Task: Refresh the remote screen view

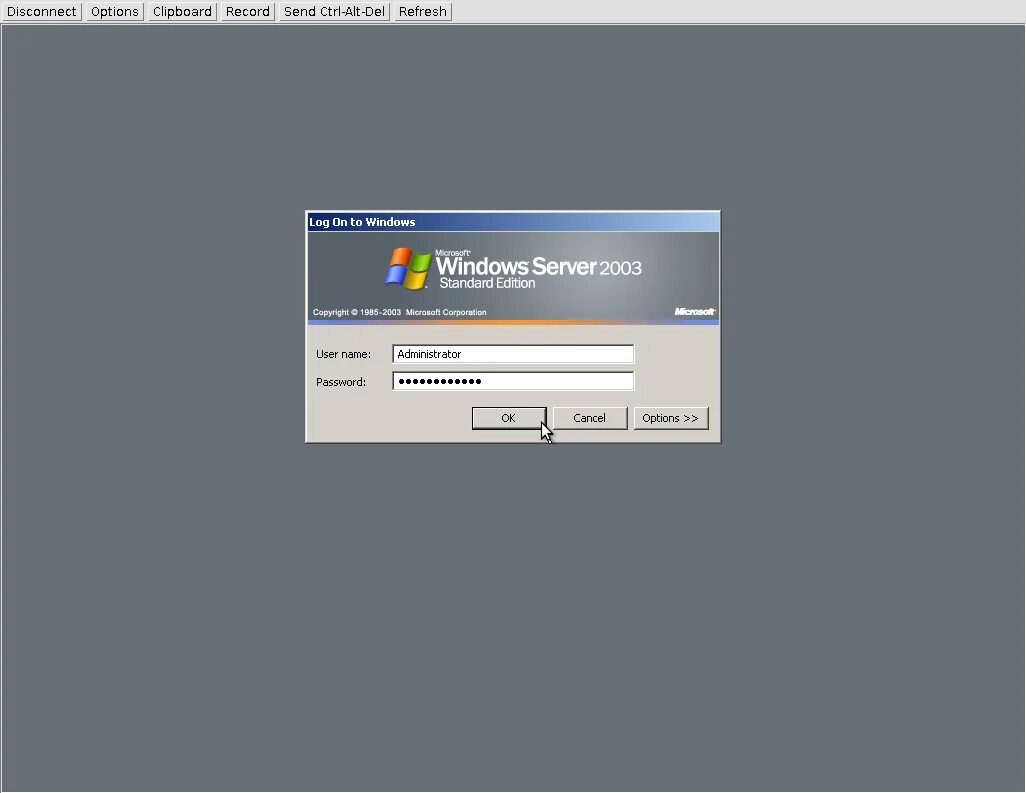Action: pos(423,12)
